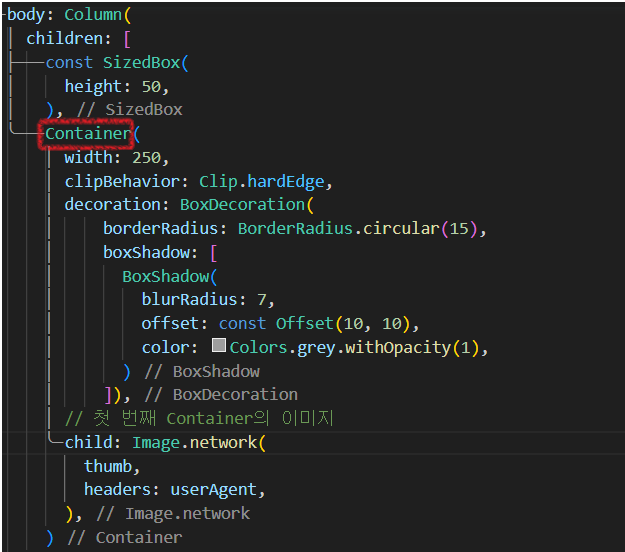
Task: Click the grey color swatch before Colors.grey
Action: click(x=219, y=345)
